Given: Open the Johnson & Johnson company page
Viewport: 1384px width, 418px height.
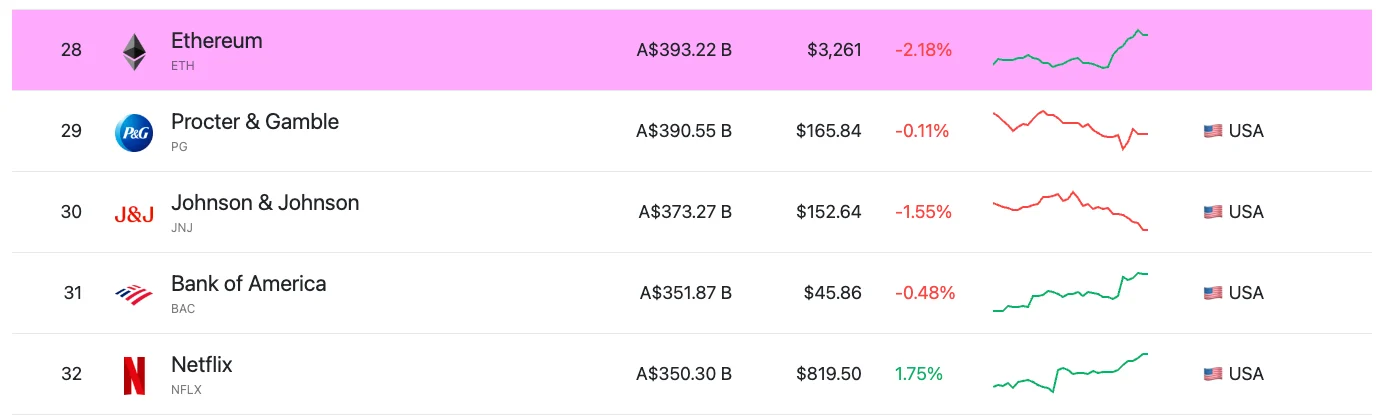Looking at the screenshot, I should (265, 203).
